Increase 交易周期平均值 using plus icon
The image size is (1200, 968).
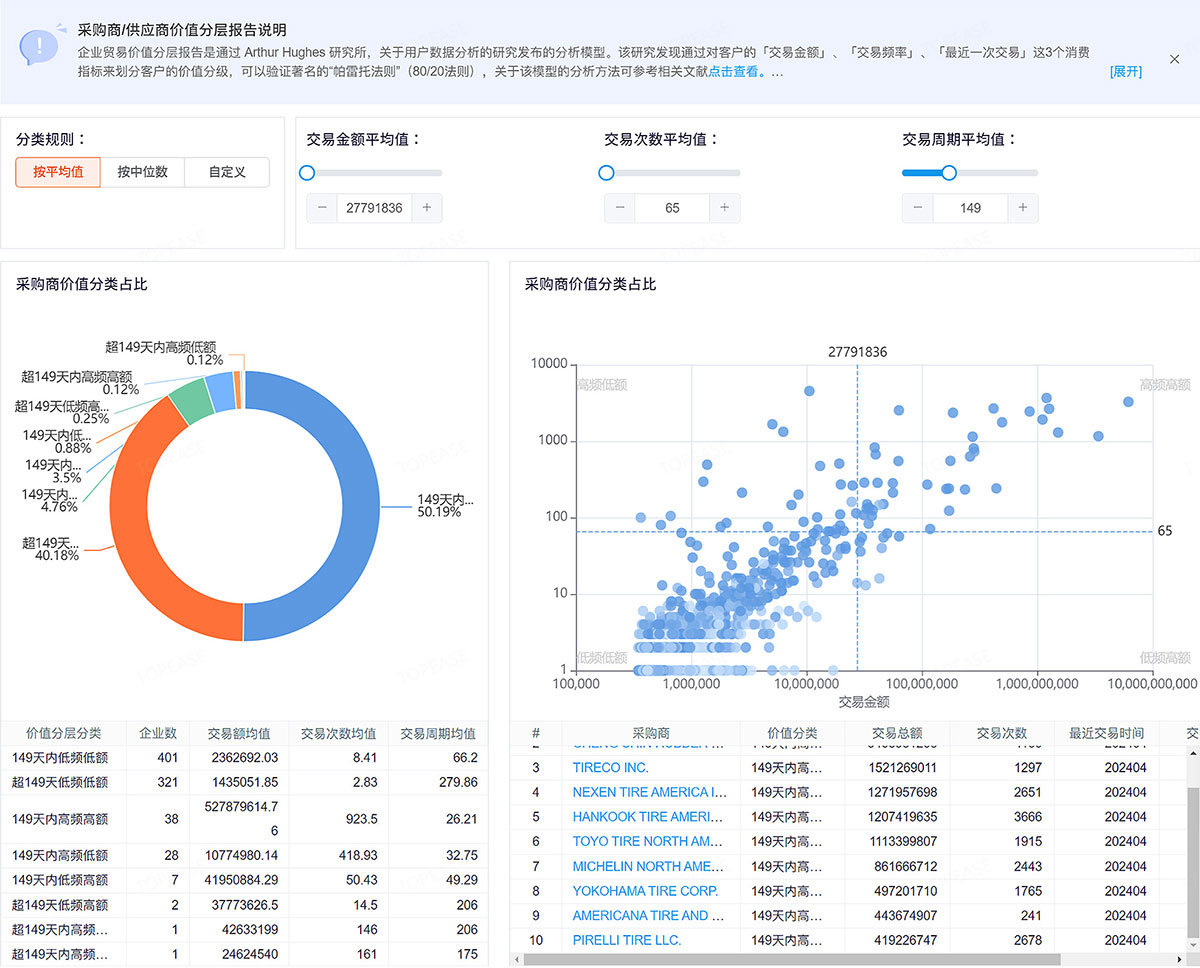coord(1023,208)
